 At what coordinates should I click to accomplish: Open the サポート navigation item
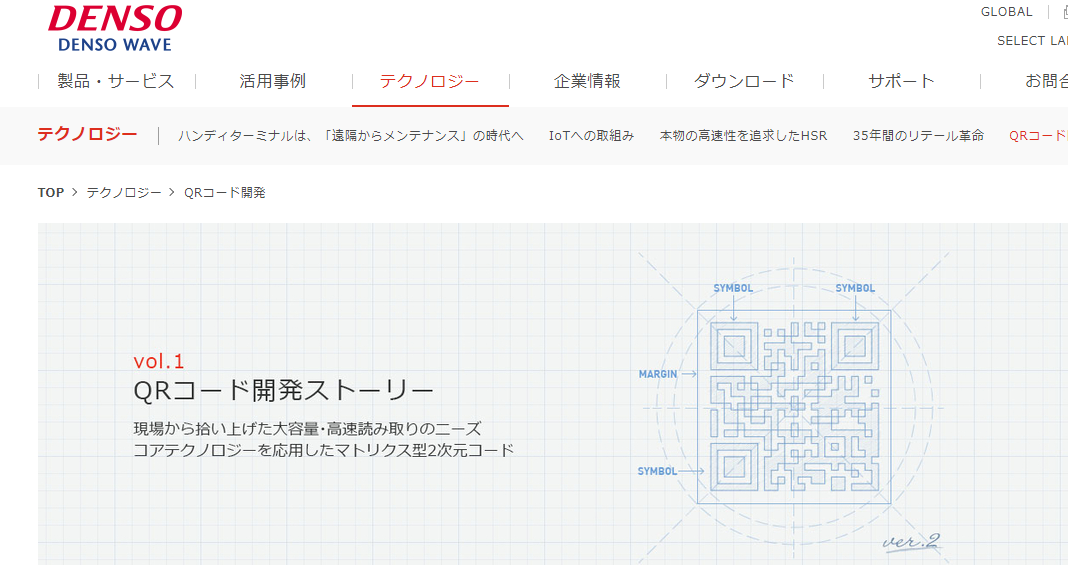(901, 82)
